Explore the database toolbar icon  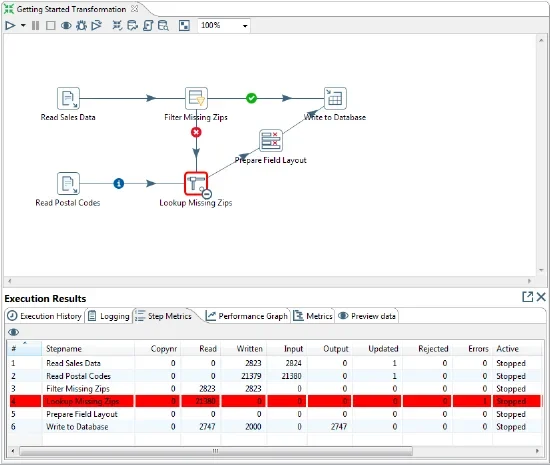163,26
